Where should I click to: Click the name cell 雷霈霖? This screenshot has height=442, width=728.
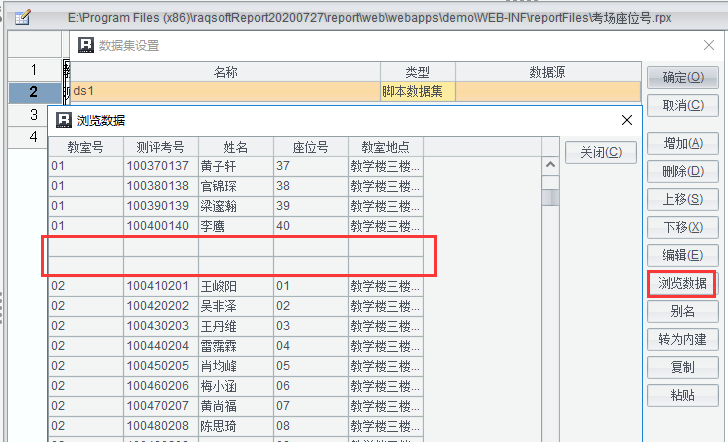tap(236, 346)
